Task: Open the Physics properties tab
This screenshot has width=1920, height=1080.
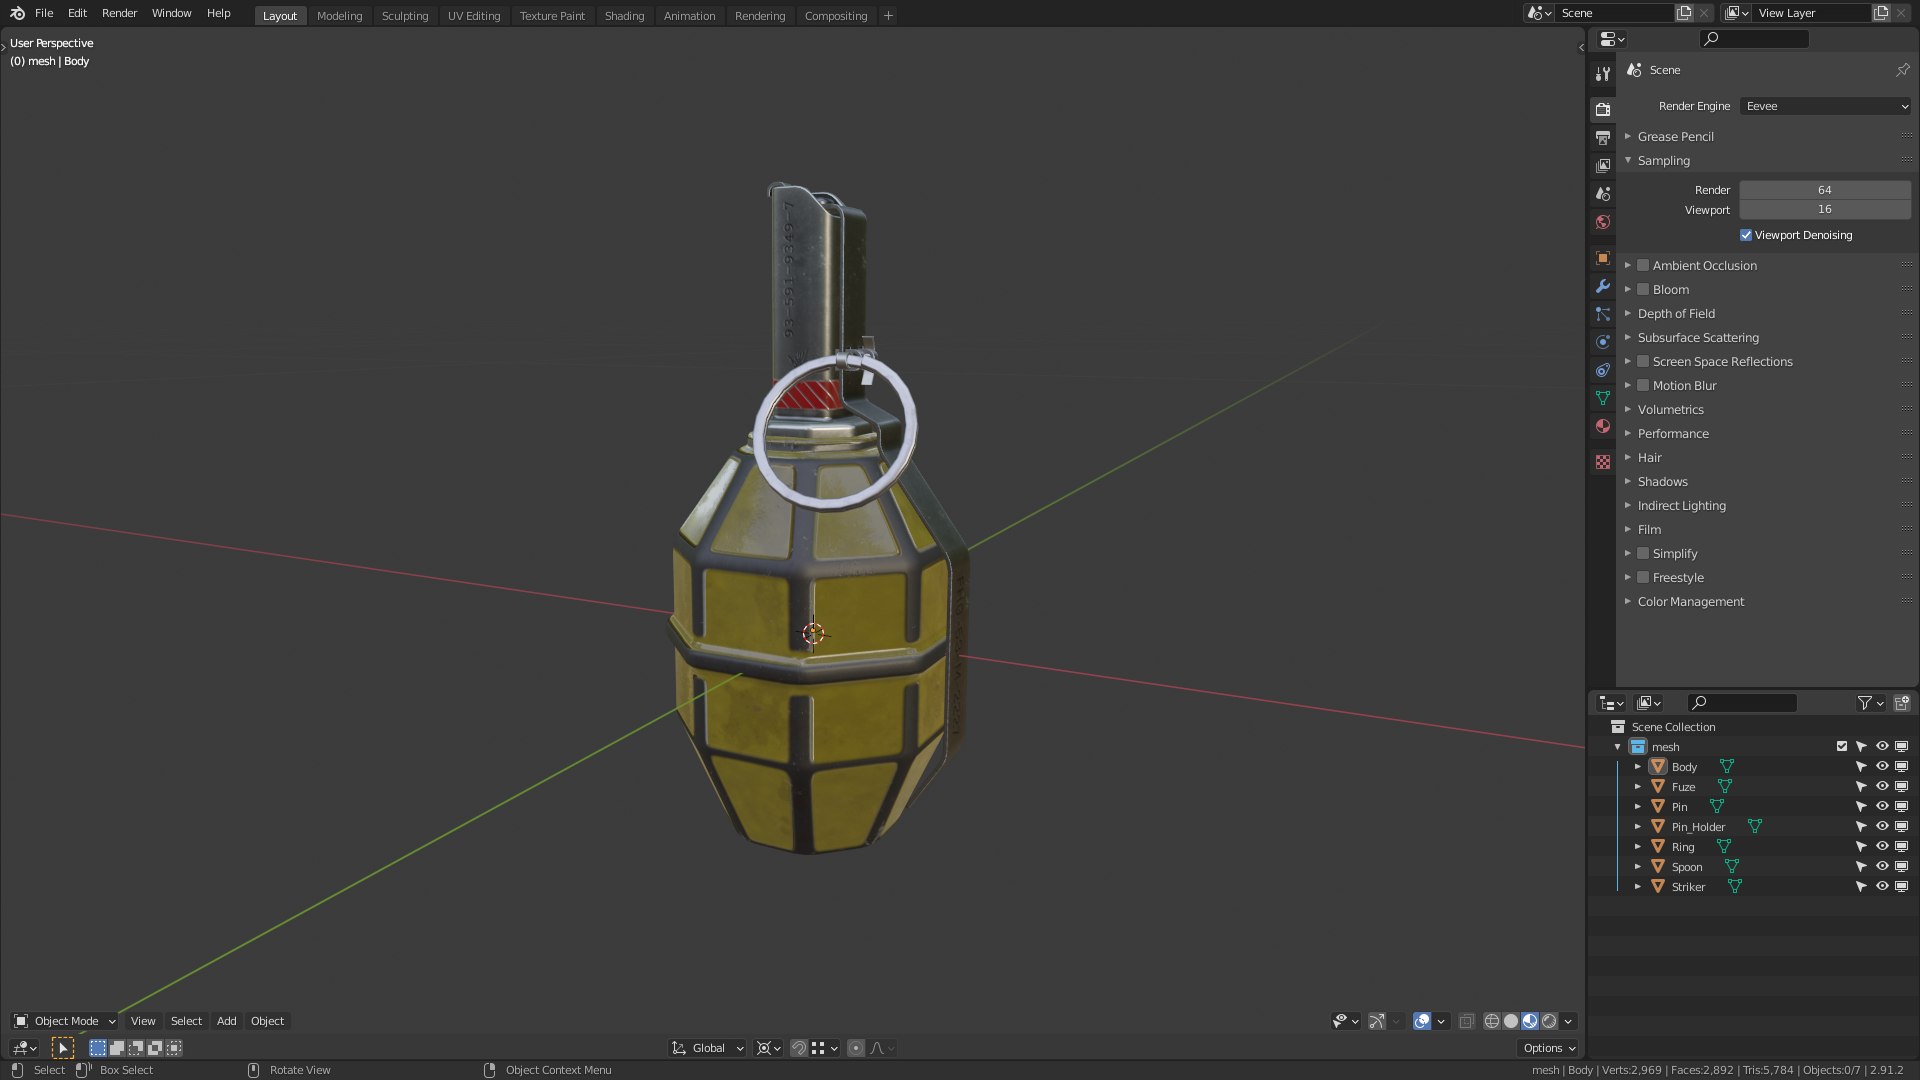Action: pyautogui.click(x=1603, y=342)
